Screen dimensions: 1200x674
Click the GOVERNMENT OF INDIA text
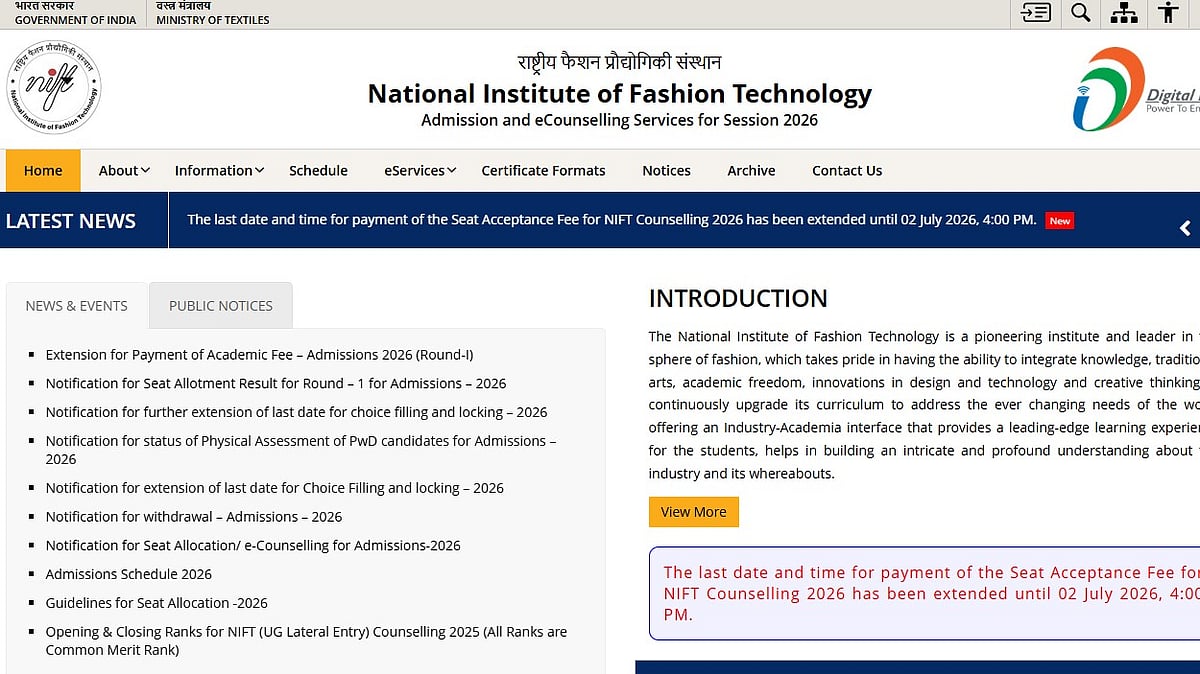pos(75,20)
